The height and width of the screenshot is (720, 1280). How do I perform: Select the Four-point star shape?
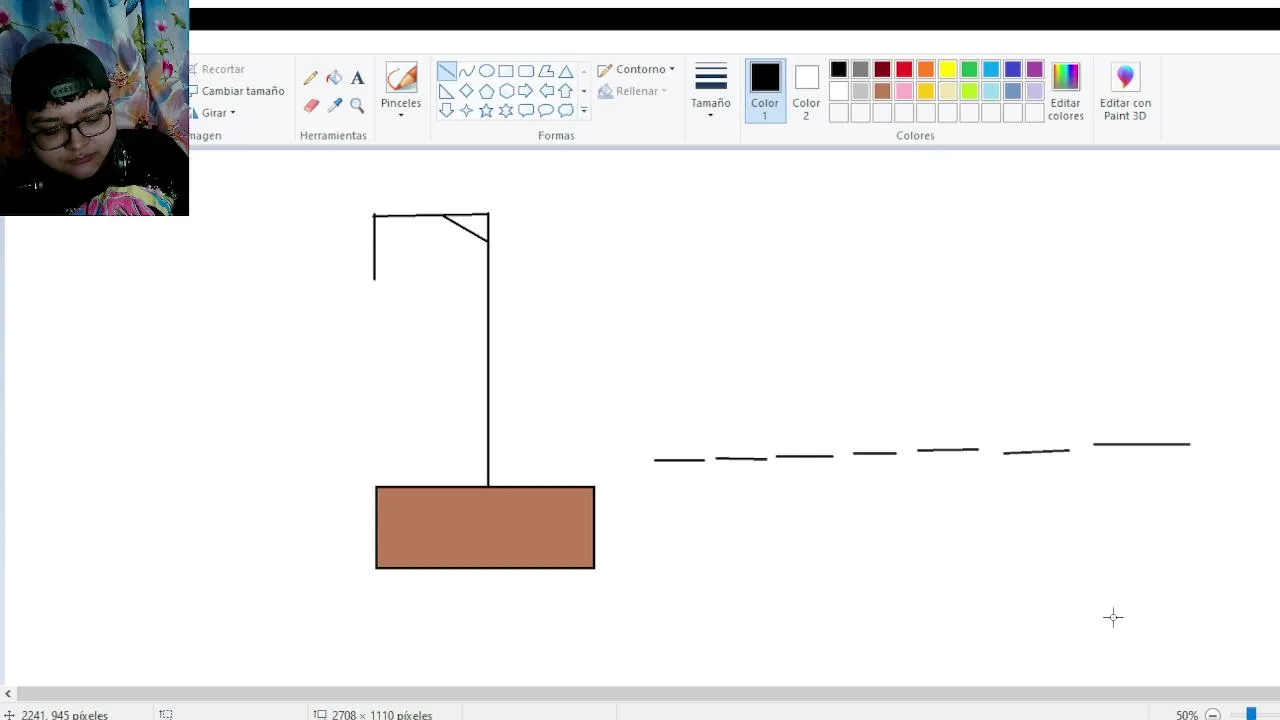pos(466,111)
